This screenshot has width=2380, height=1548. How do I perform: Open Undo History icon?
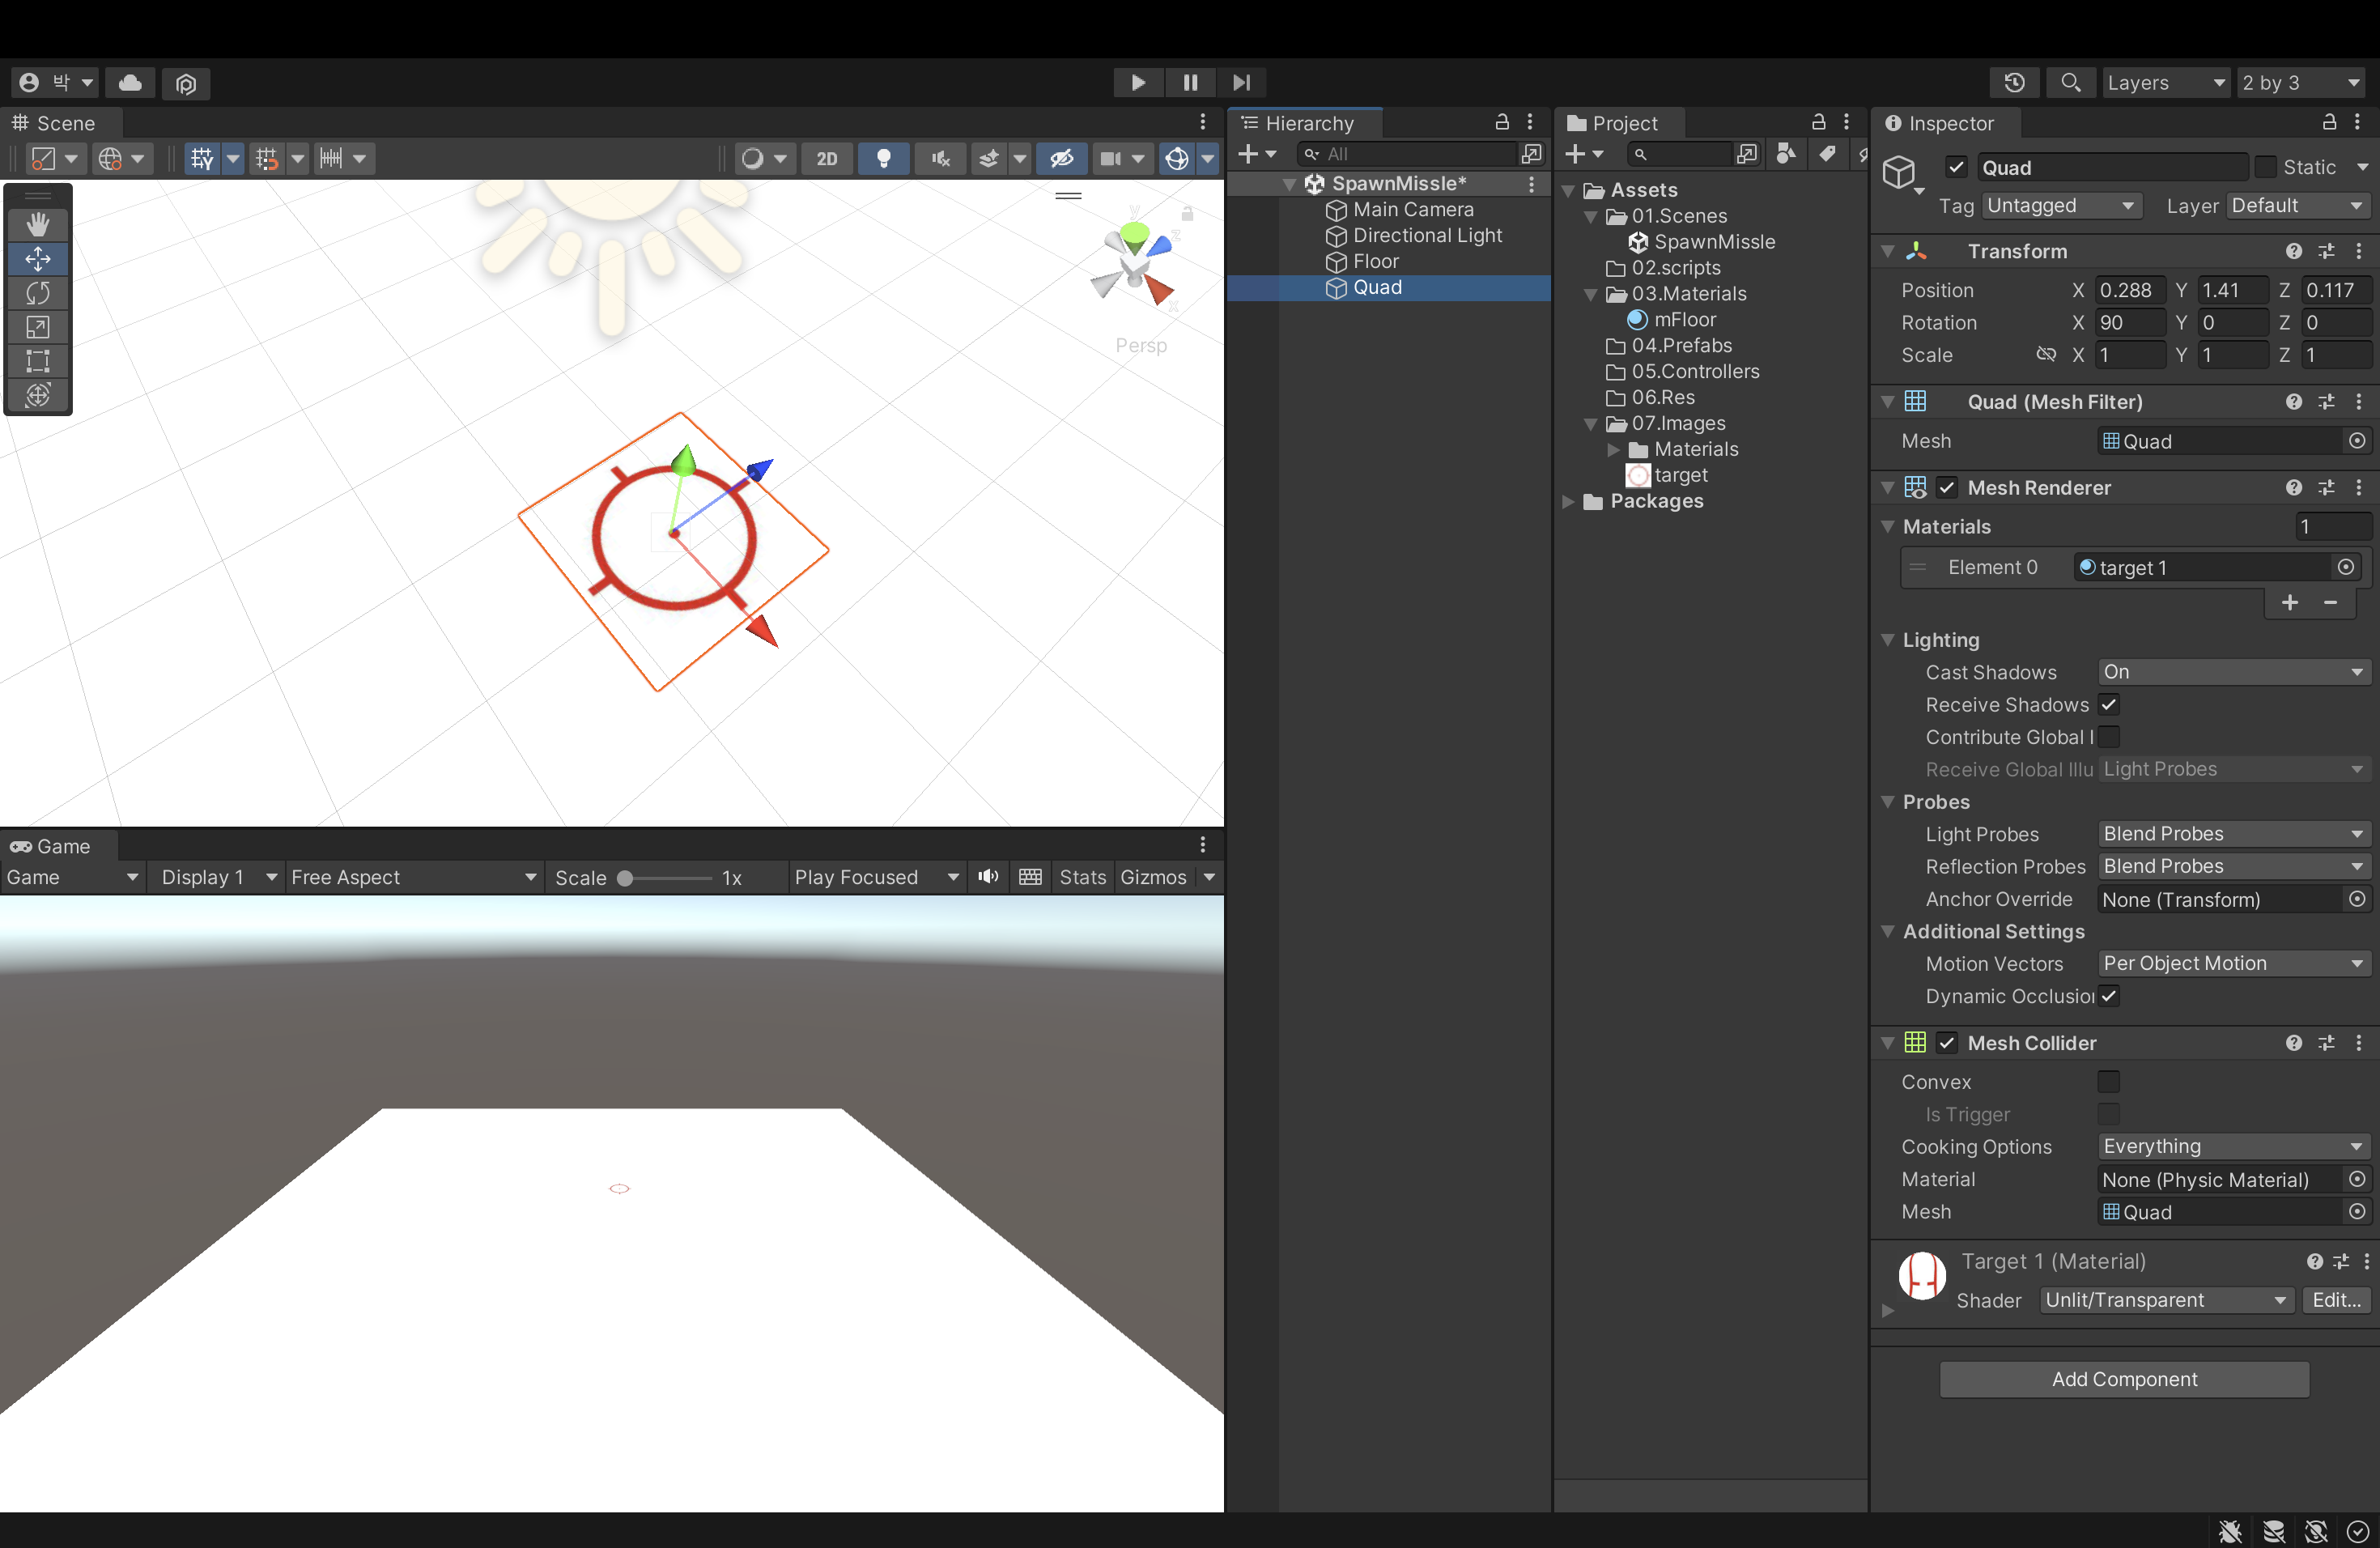click(x=2014, y=82)
